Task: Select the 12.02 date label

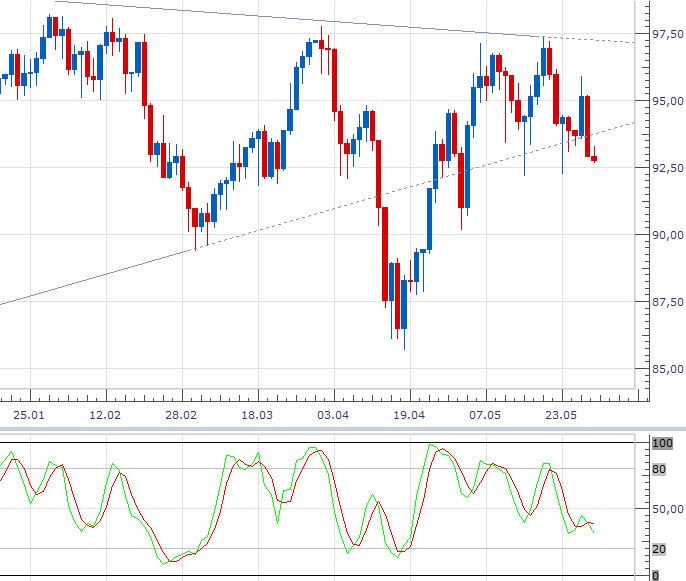Action: [105, 415]
